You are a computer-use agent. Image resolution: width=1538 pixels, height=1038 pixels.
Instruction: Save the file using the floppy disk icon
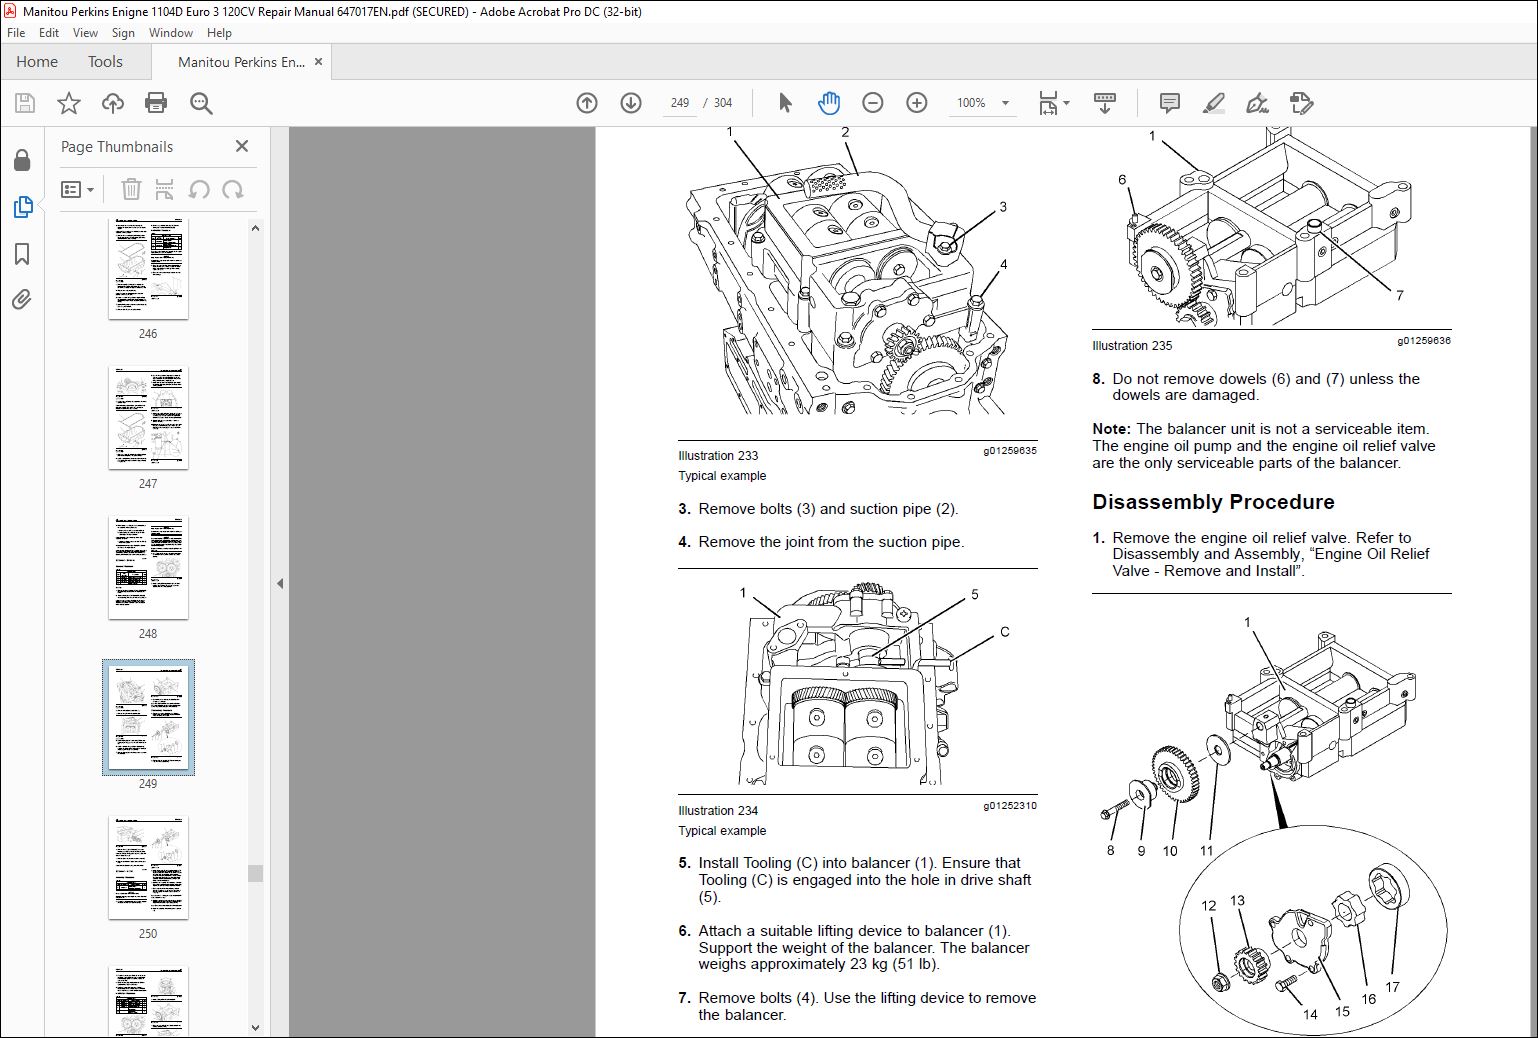[25, 103]
